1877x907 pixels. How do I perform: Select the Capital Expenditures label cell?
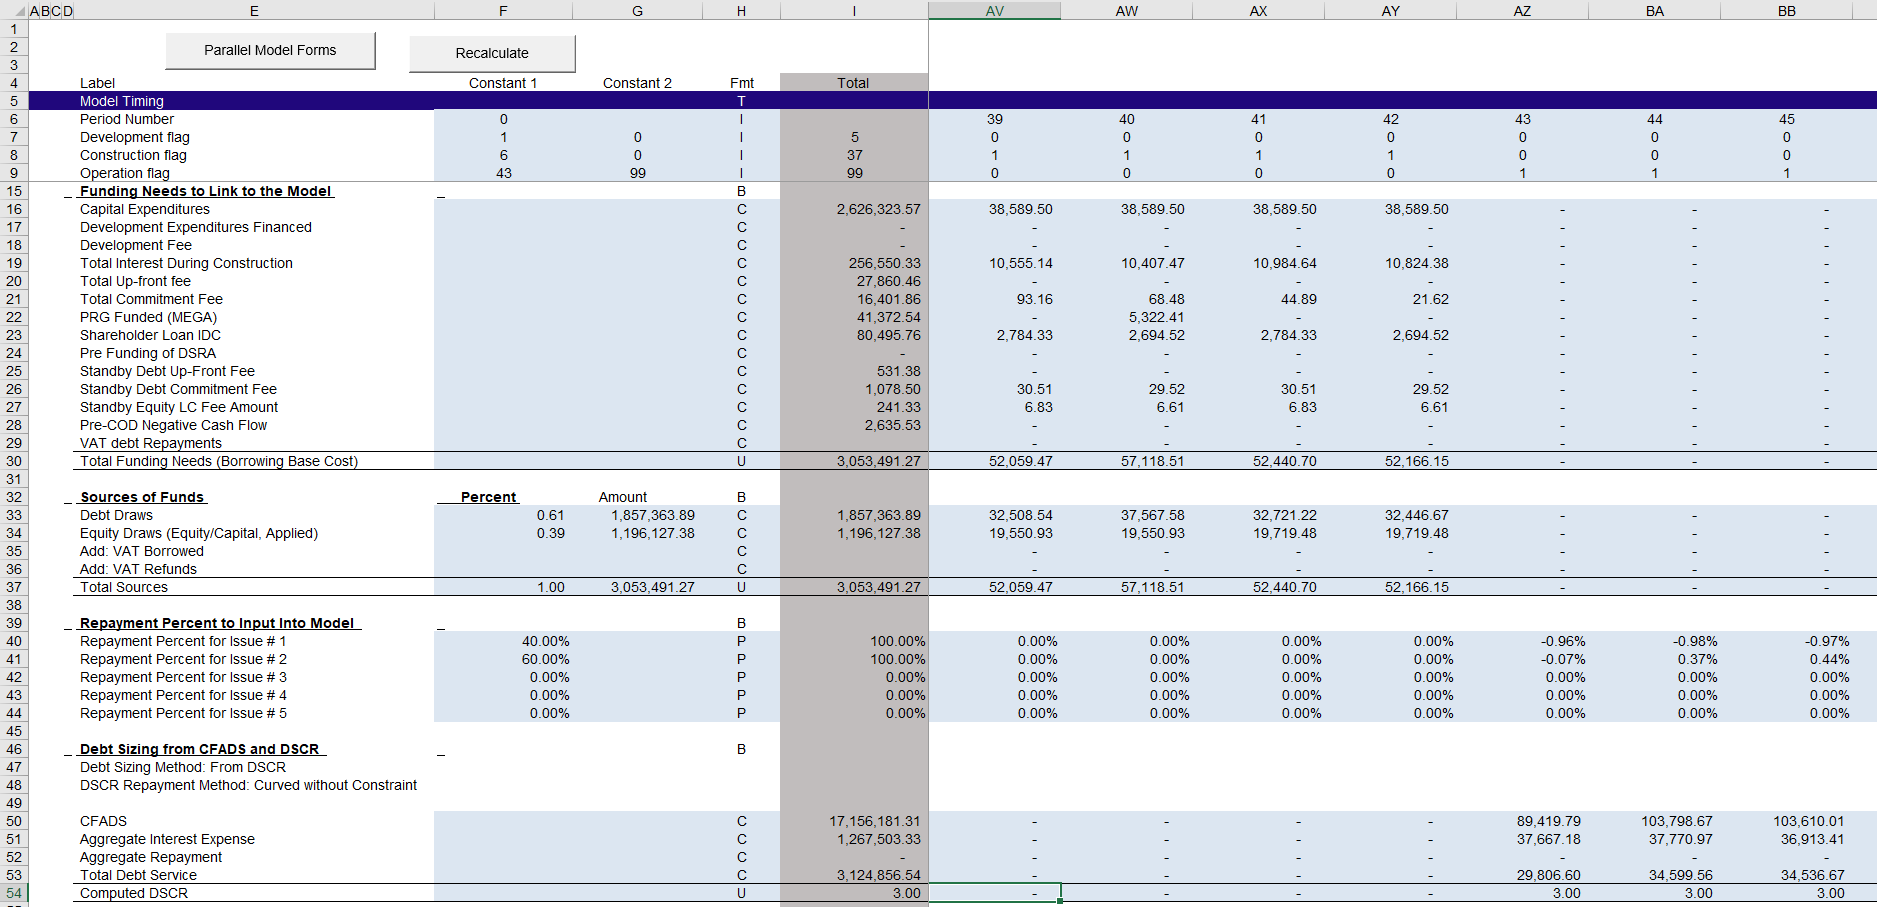(145, 209)
